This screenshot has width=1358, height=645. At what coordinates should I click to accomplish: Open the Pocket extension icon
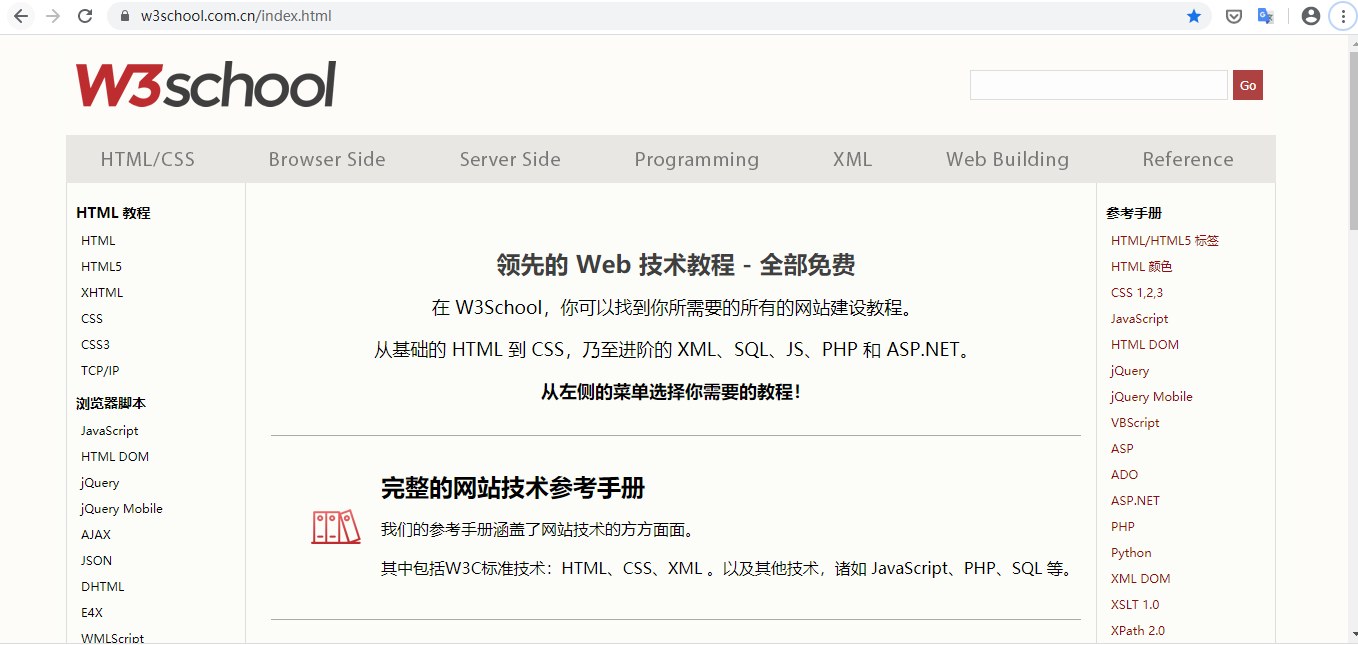[x=1235, y=16]
